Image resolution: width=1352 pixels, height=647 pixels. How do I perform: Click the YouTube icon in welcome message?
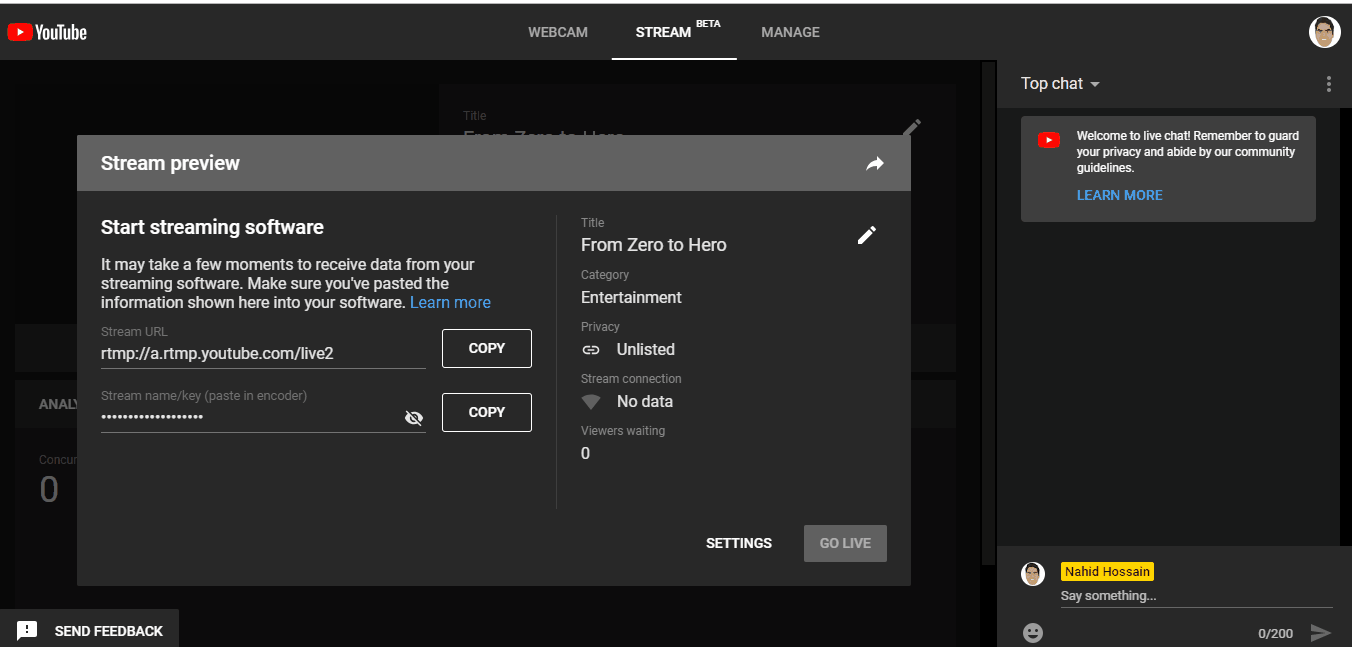point(1049,140)
